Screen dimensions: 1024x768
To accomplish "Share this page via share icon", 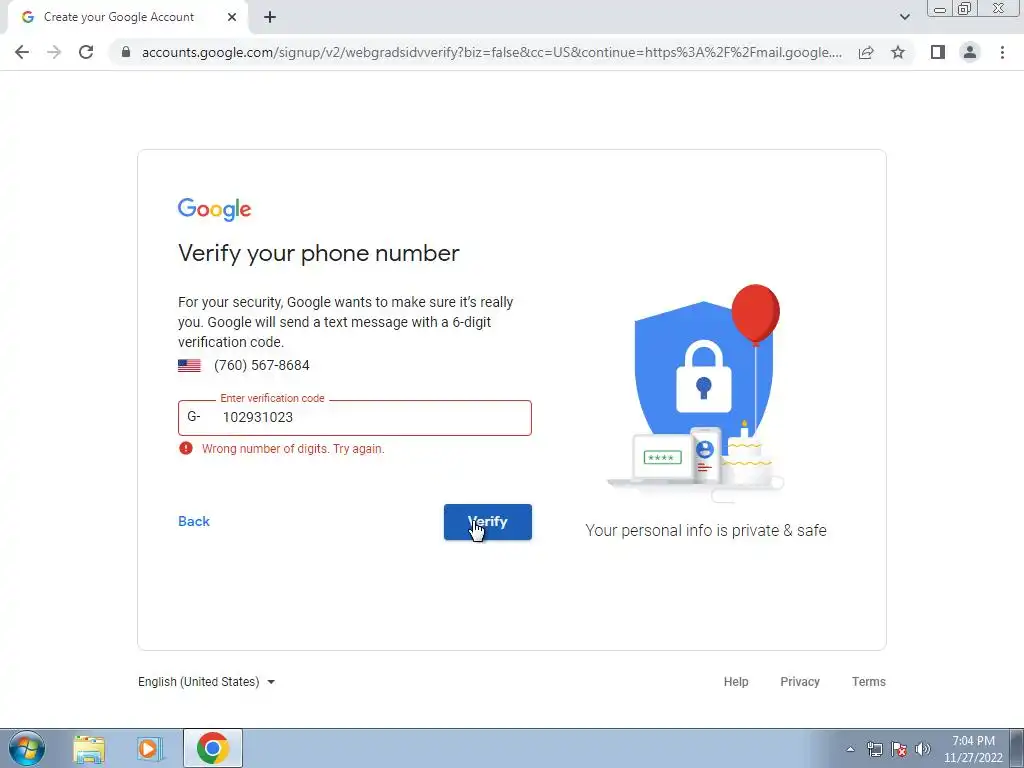I will (x=866, y=52).
